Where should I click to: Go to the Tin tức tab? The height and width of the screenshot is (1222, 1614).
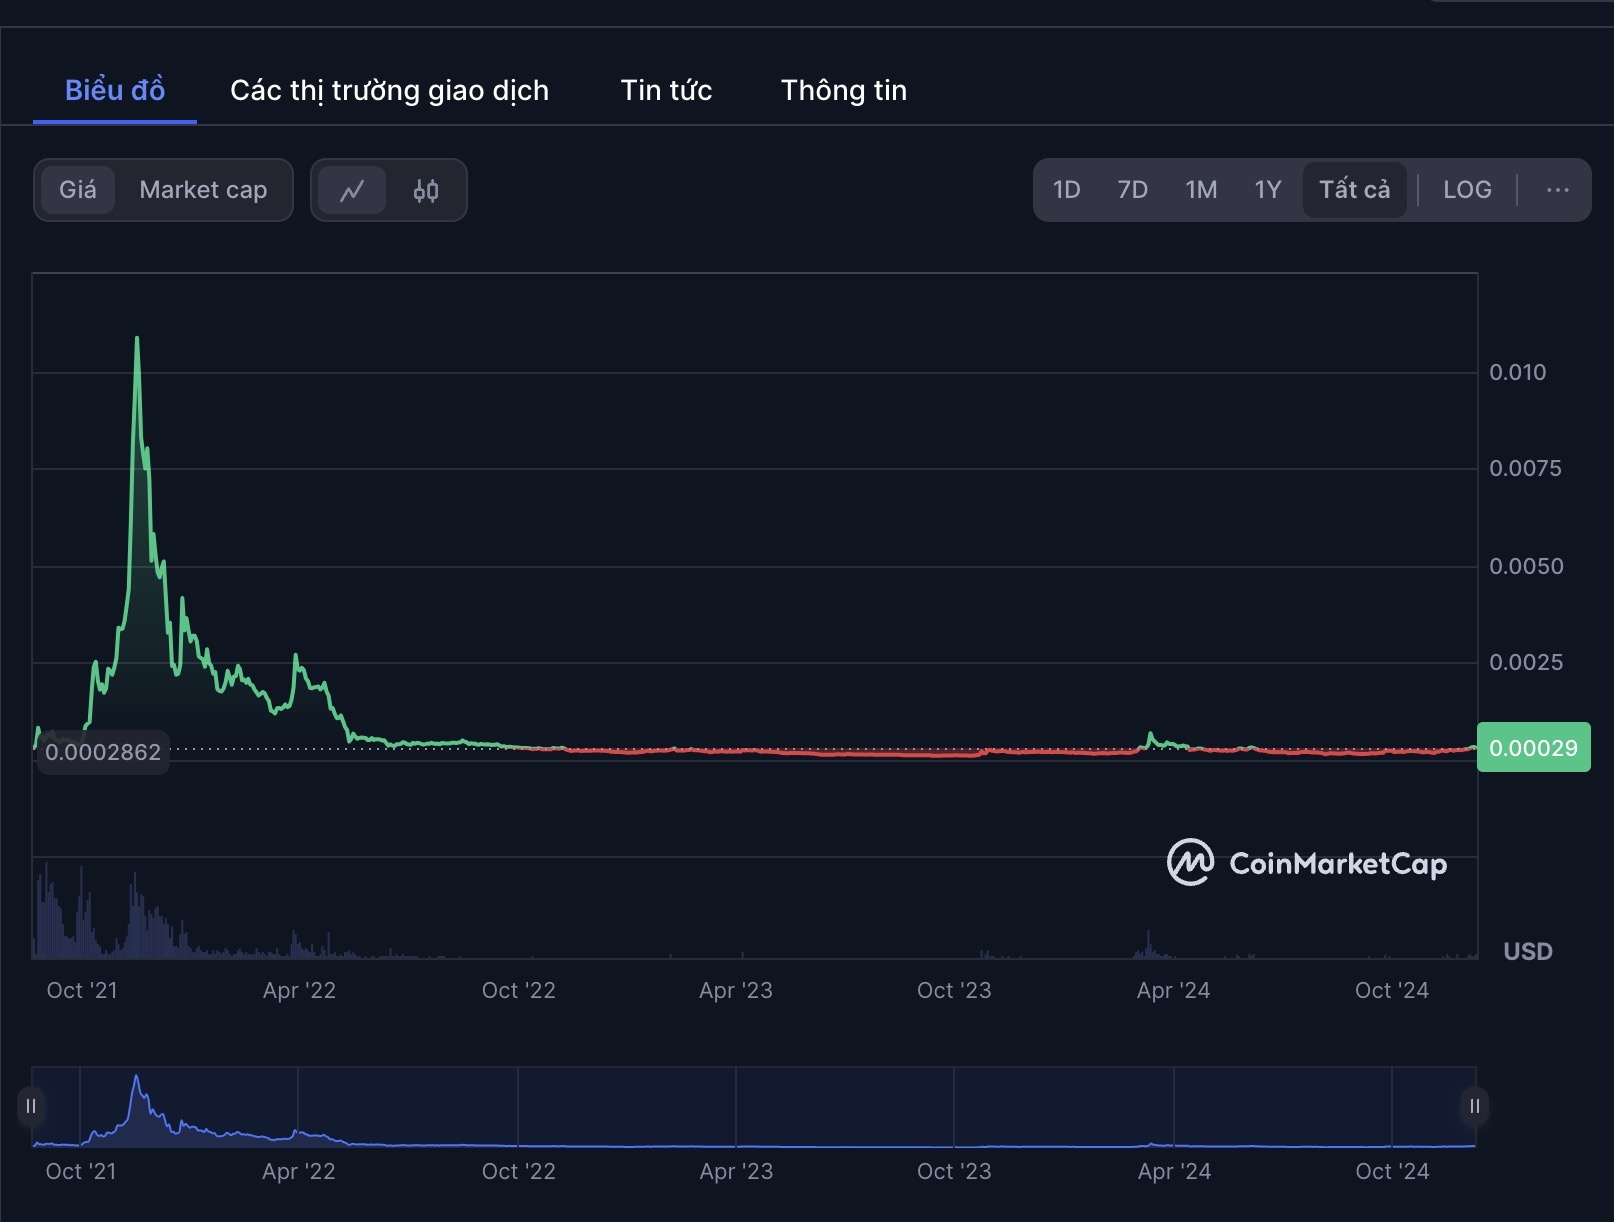coord(666,90)
